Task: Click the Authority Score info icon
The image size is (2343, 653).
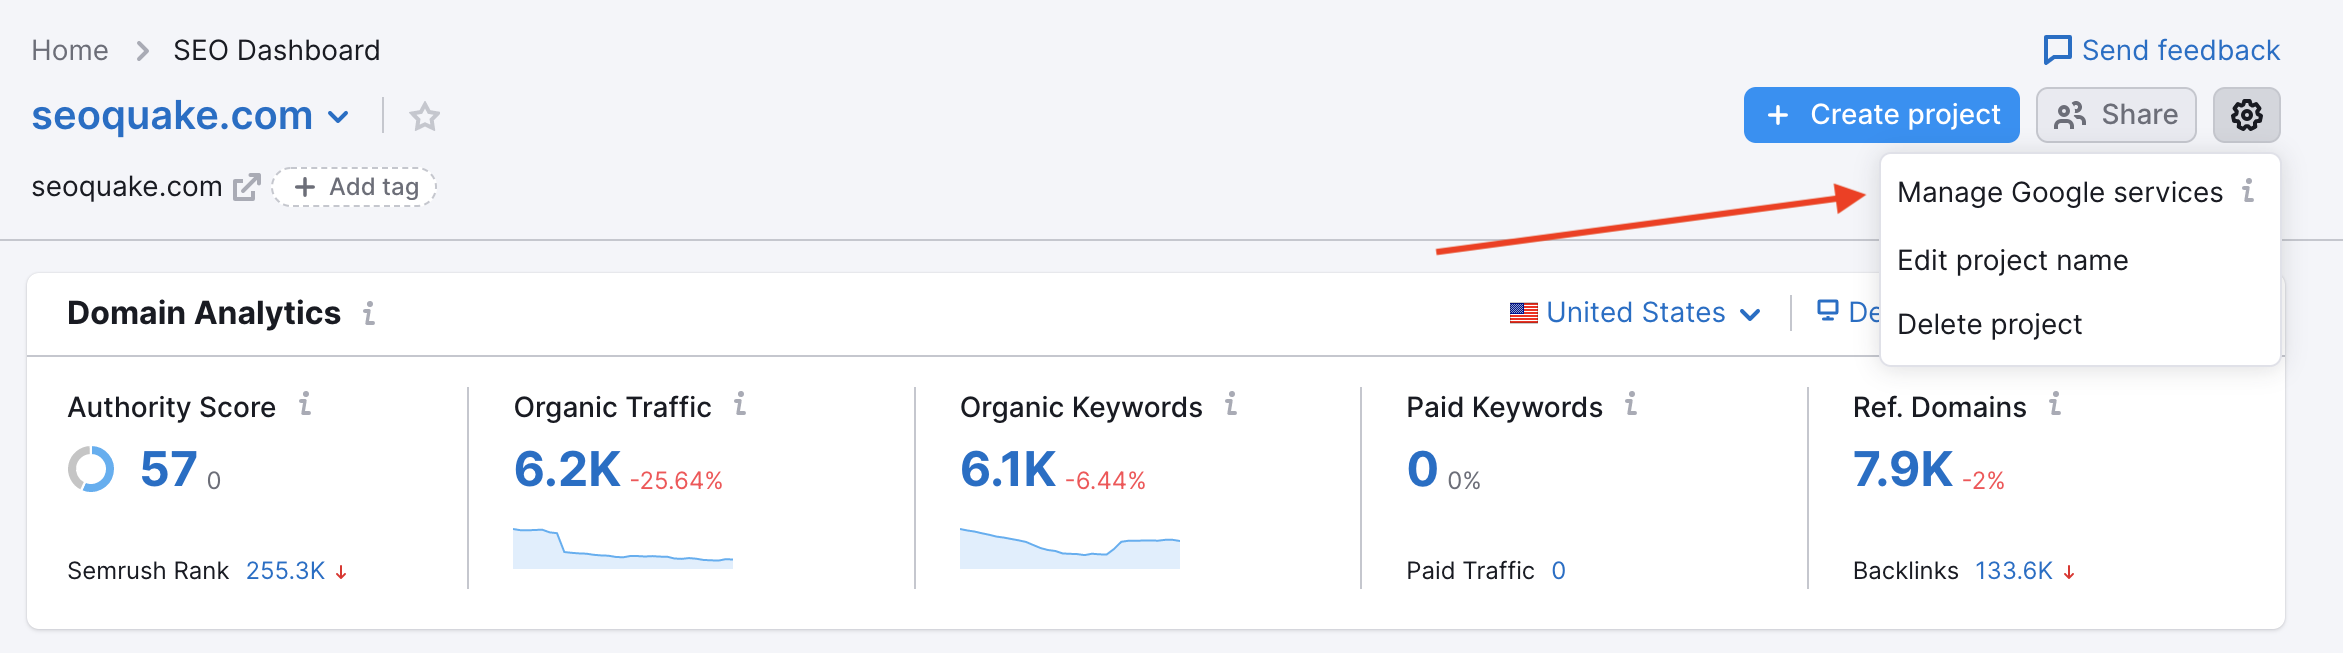Action: click(305, 404)
